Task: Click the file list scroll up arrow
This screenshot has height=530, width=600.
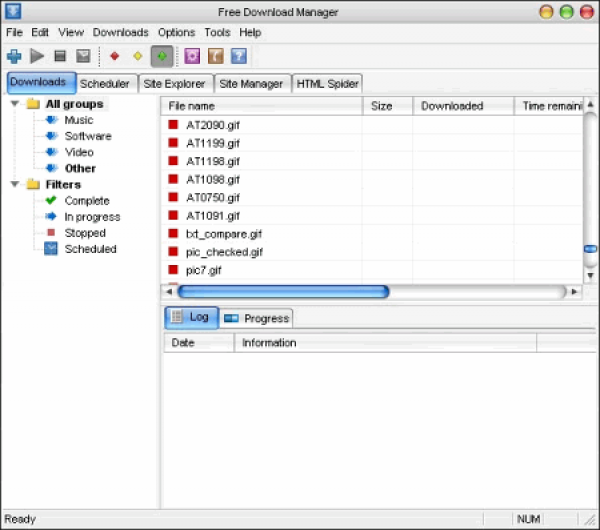Action: coord(590,104)
